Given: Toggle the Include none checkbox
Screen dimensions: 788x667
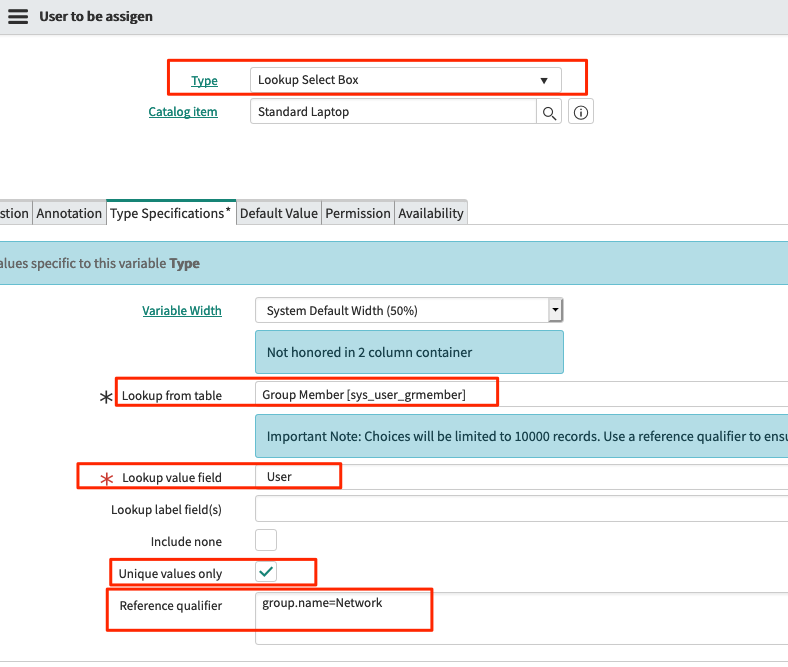Looking at the screenshot, I should [x=266, y=540].
